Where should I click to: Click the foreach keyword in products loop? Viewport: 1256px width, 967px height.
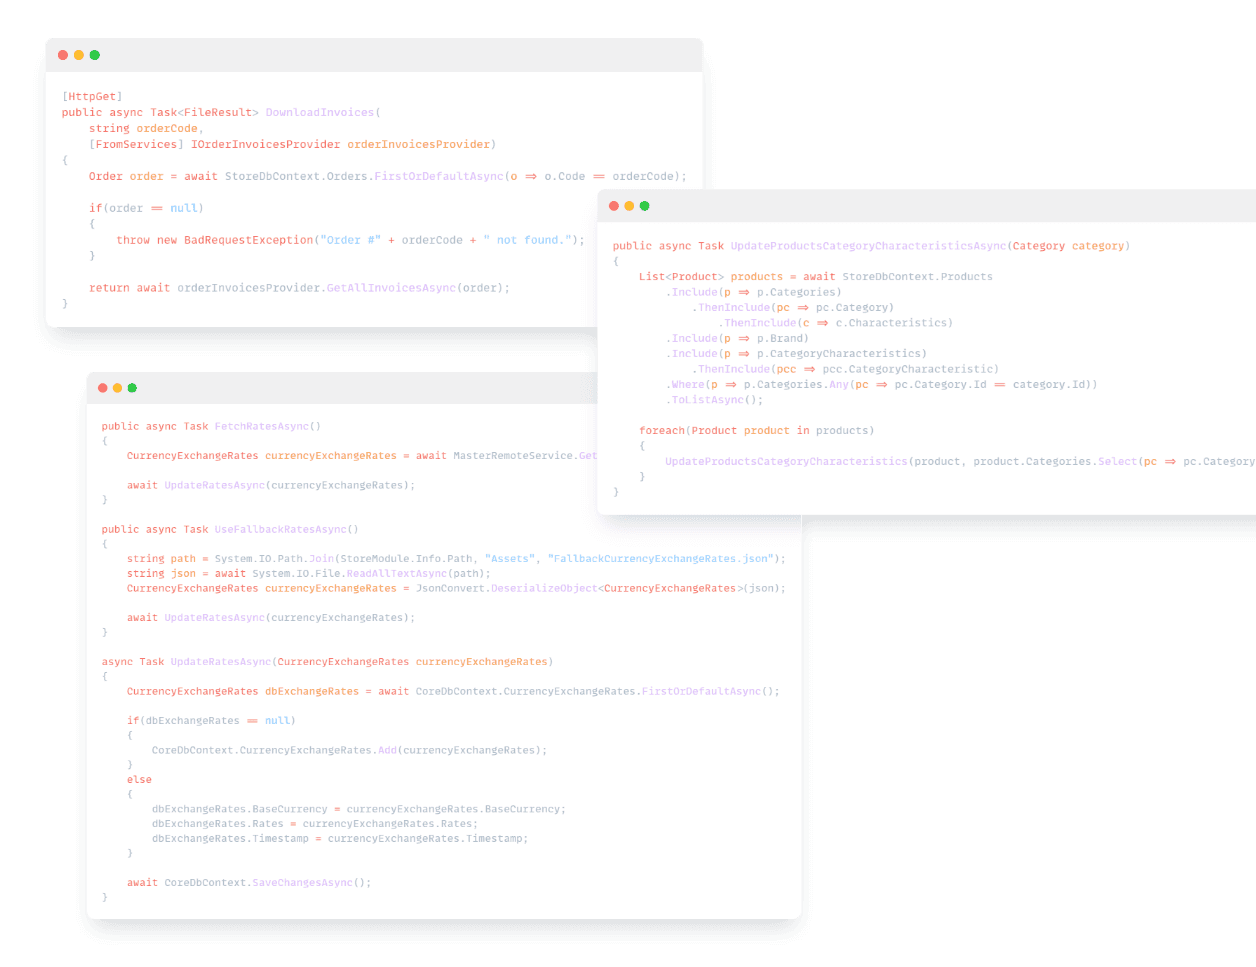click(x=662, y=431)
